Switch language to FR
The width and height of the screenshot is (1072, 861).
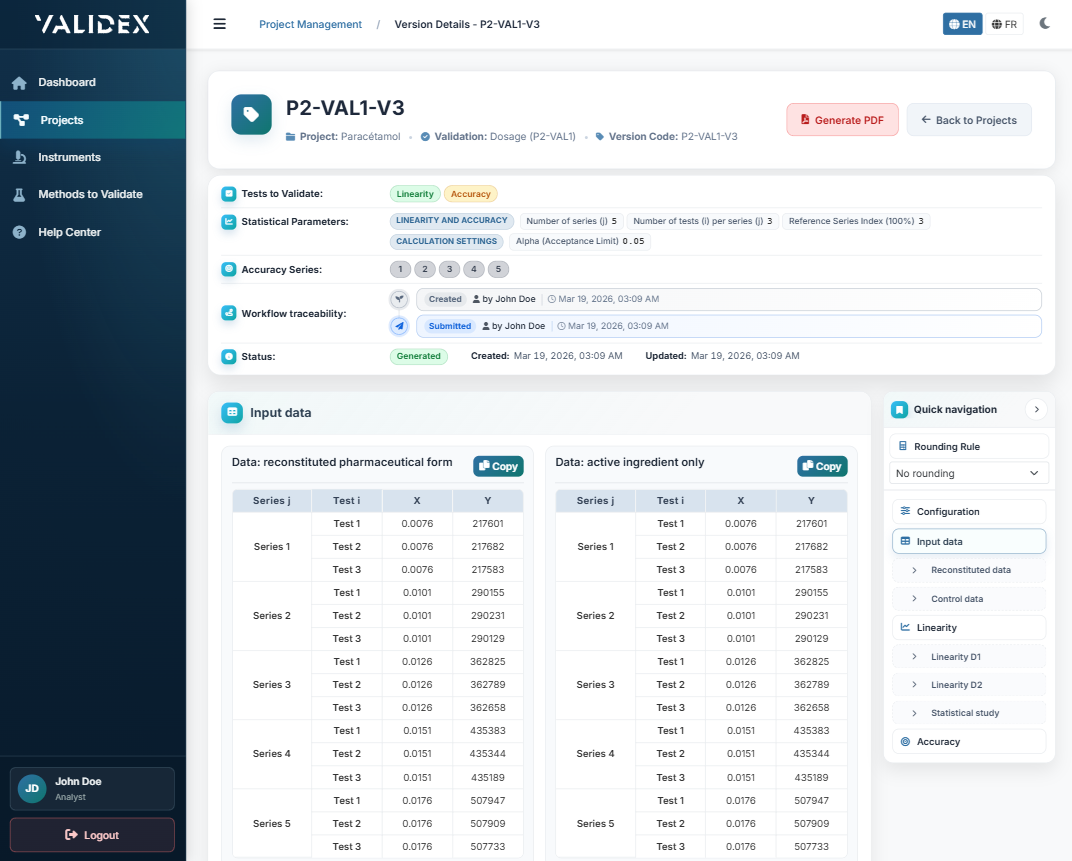(1005, 24)
